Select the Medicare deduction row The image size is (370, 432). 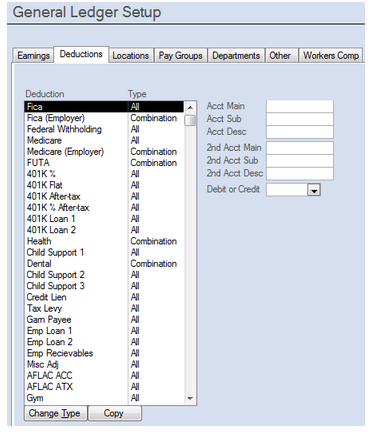pos(104,140)
